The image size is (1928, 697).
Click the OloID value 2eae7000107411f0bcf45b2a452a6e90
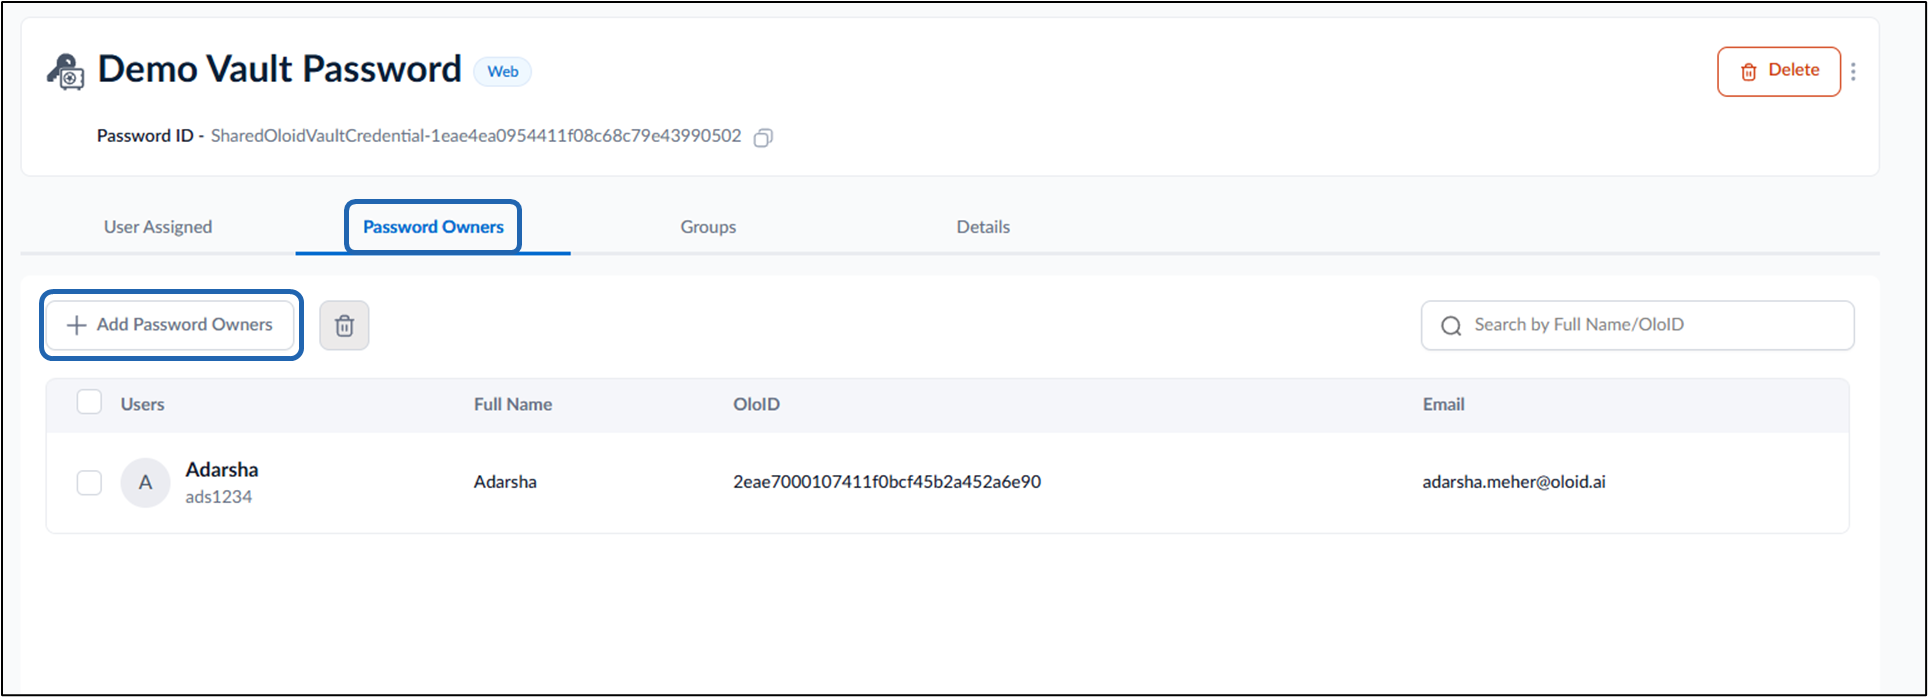(887, 482)
